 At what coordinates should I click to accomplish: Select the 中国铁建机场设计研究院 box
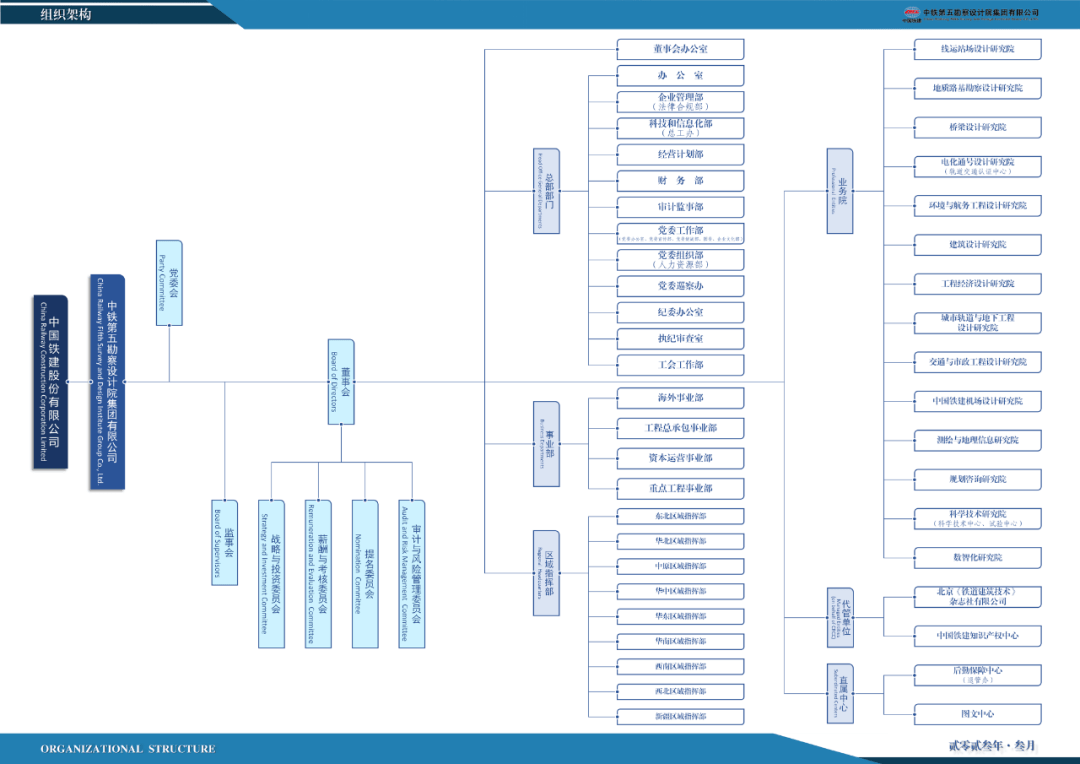977,401
